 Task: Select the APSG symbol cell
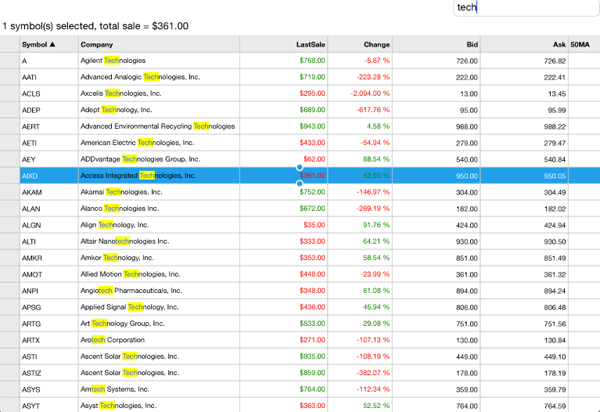click(49, 308)
